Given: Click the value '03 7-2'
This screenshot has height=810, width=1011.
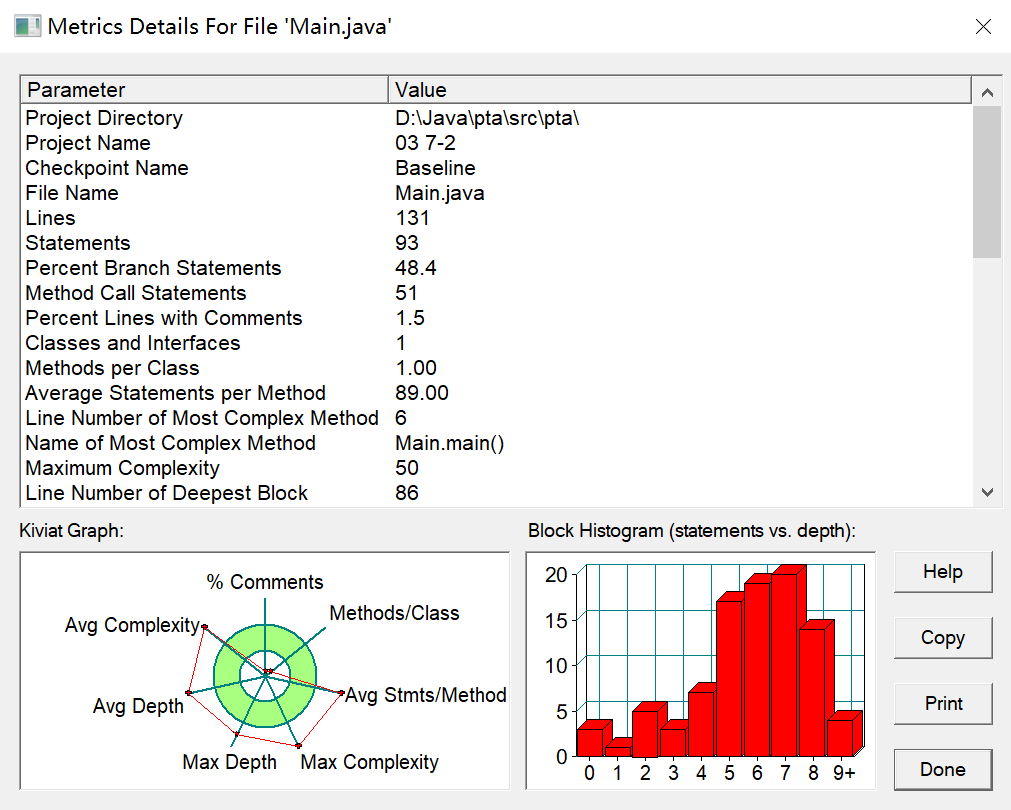Looking at the screenshot, I should point(425,143).
